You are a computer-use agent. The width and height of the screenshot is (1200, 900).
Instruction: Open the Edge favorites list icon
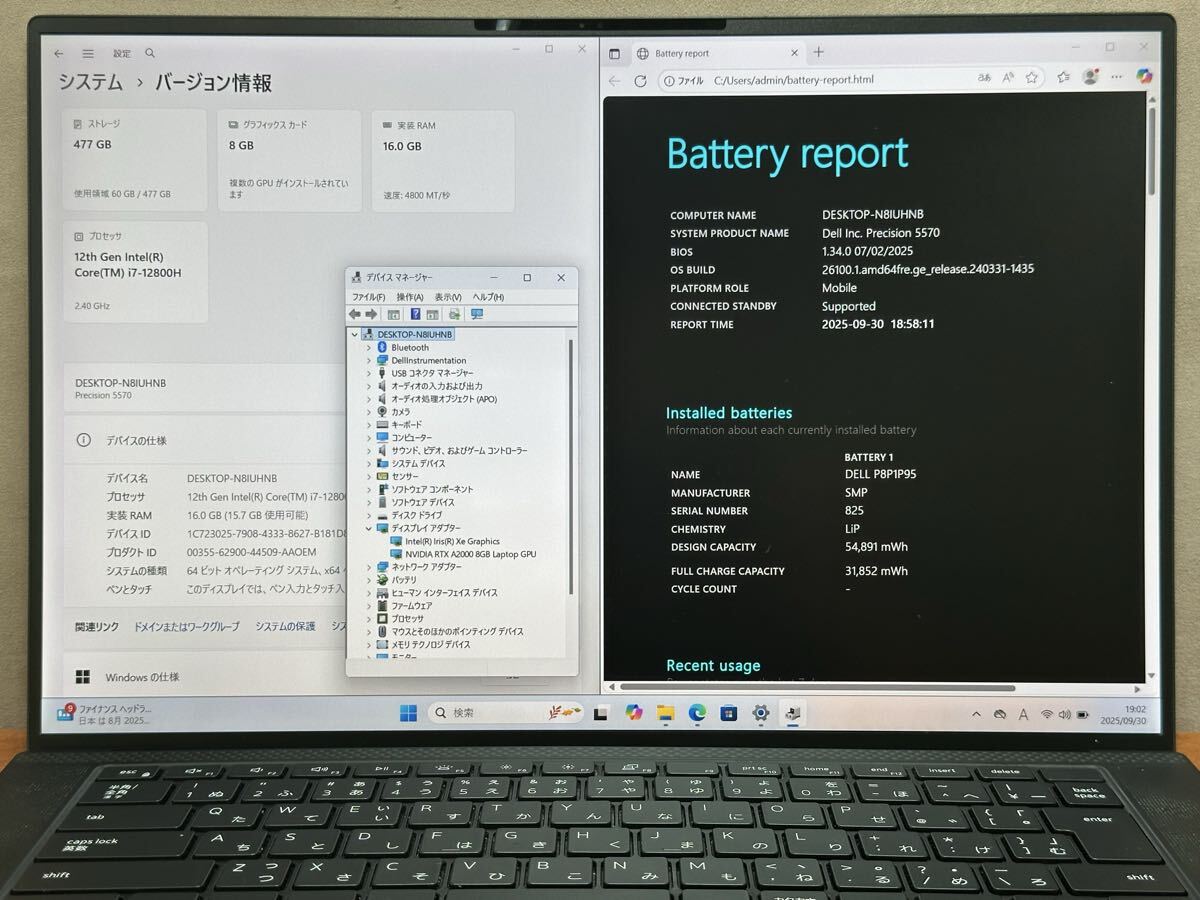(x=1064, y=77)
